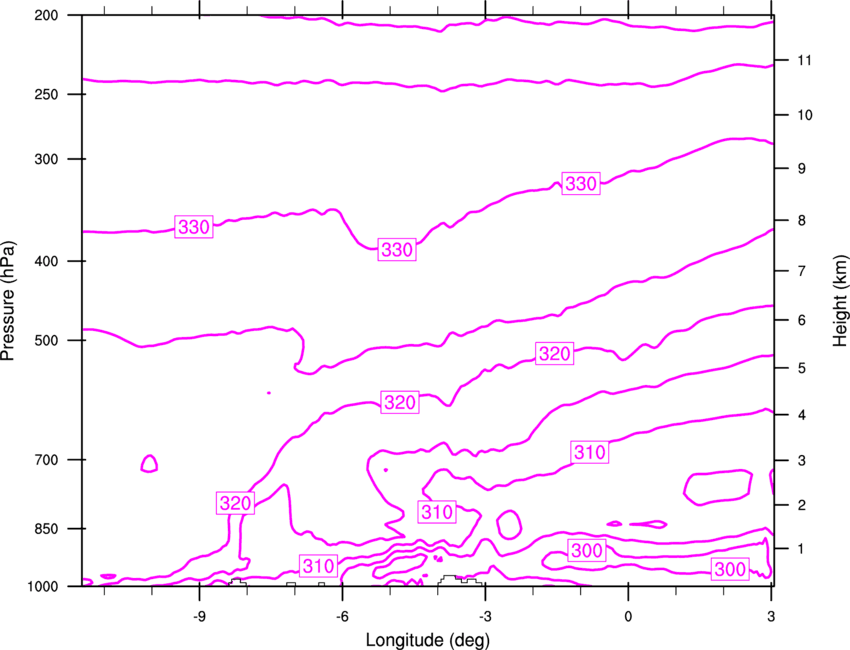This screenshot has height=650, width=850.
Task: Click the 300 contour label near longitude -1
Action: [x=587, y=551]
